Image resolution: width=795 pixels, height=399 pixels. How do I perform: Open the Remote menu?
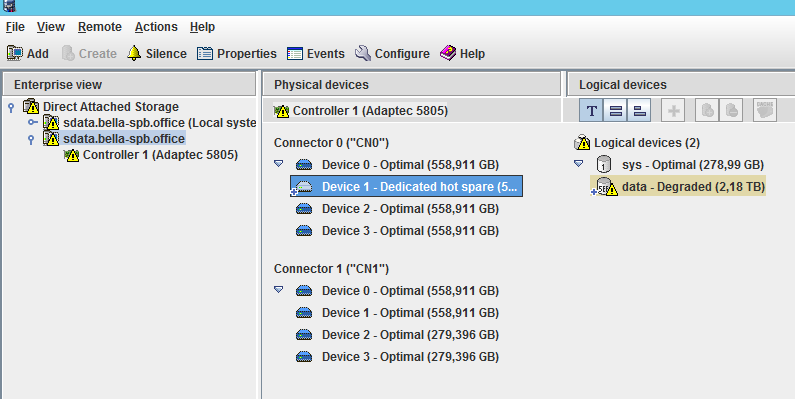[100, 27]
